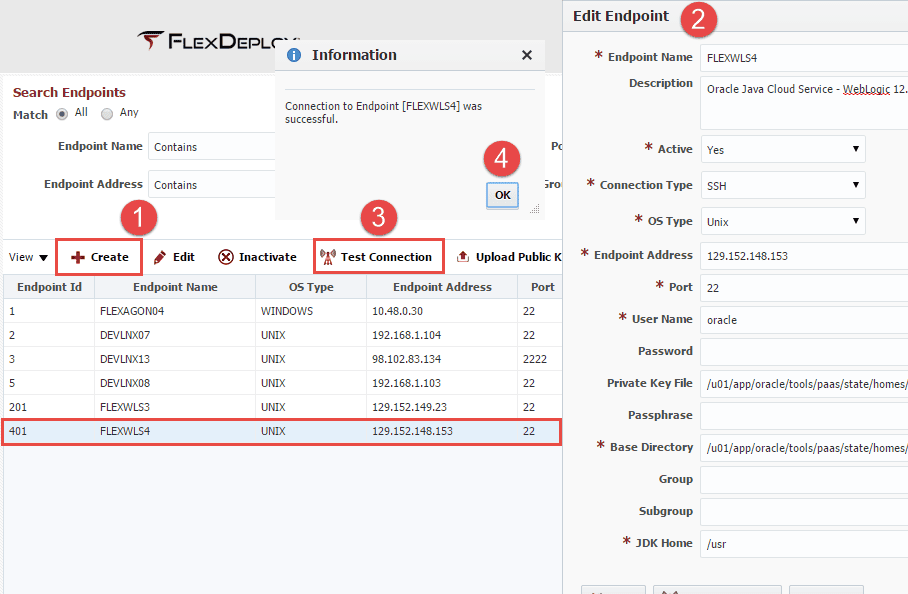The image size is (908, 594).
Task: Click the Test Connection label
Action: pyautogui.click(x=386, y=257)
